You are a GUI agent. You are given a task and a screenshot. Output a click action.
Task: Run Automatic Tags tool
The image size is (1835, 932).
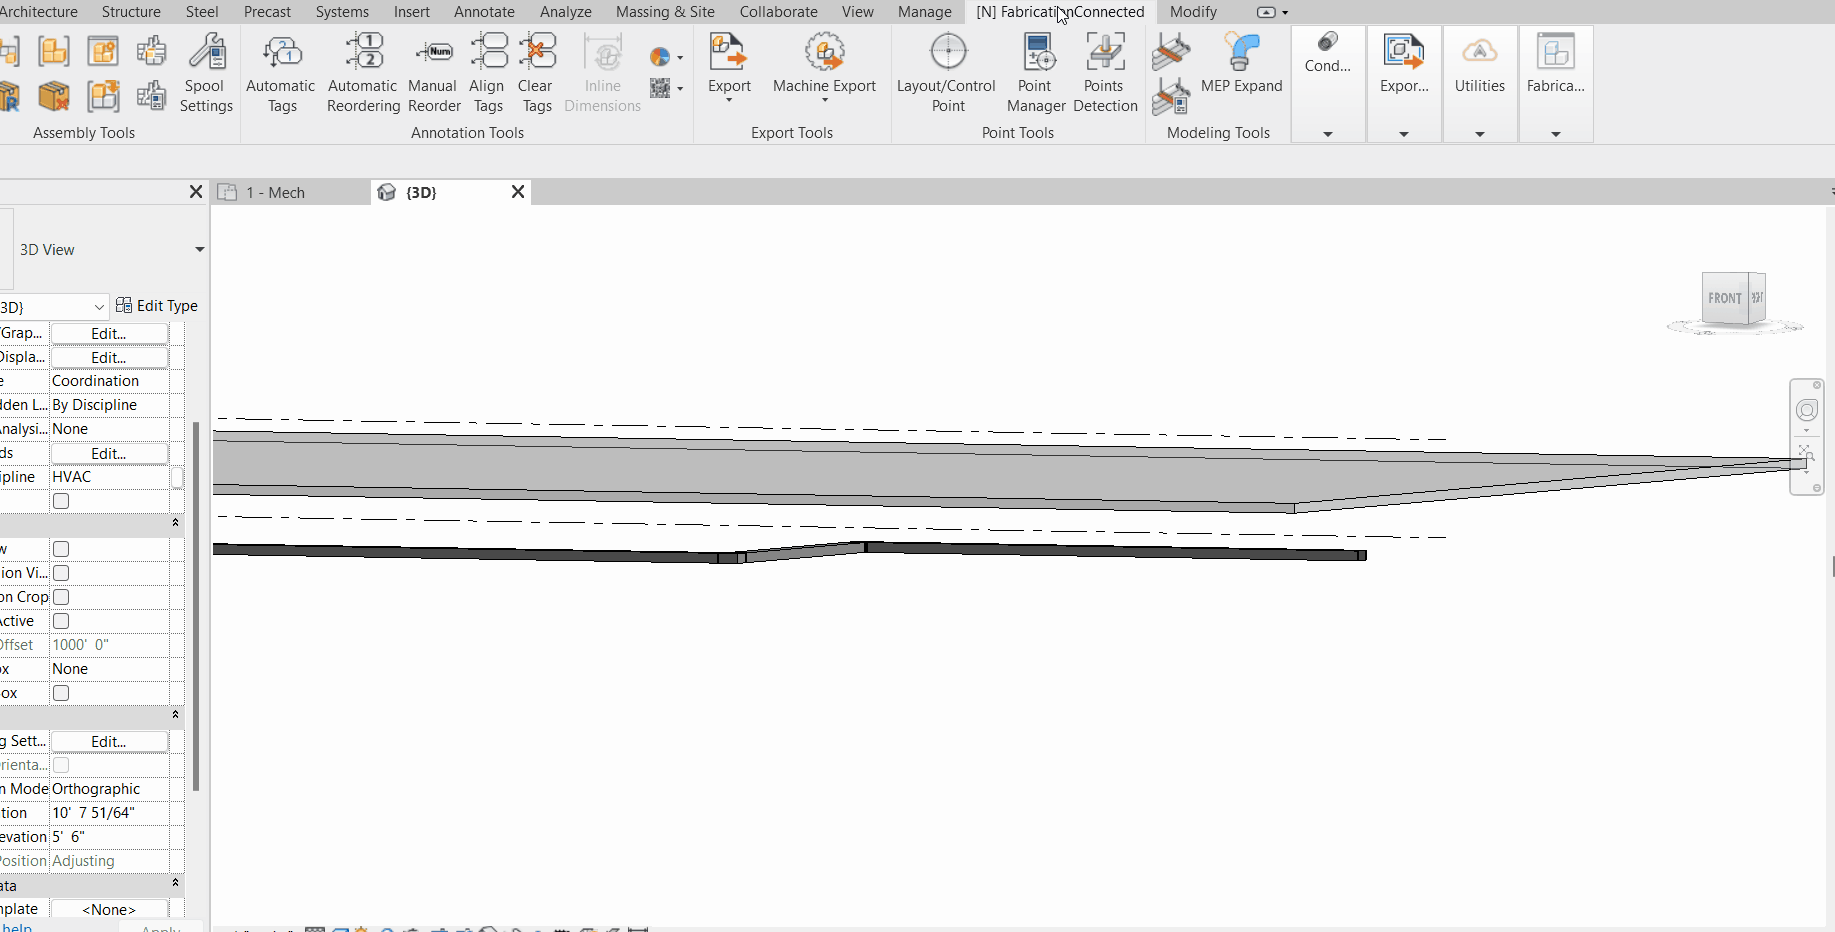[x=281, y=72]
